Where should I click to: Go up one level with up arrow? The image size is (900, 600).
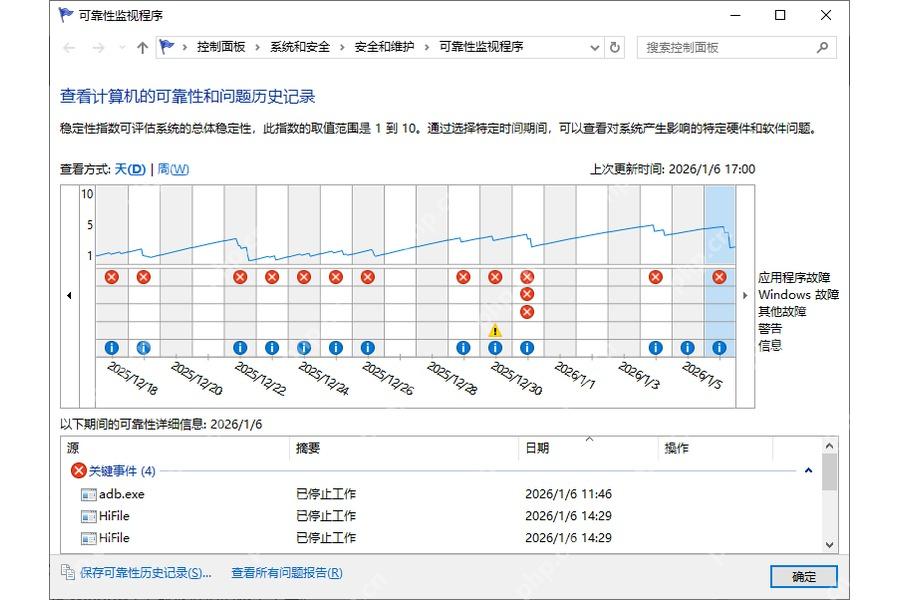(142, 48)
